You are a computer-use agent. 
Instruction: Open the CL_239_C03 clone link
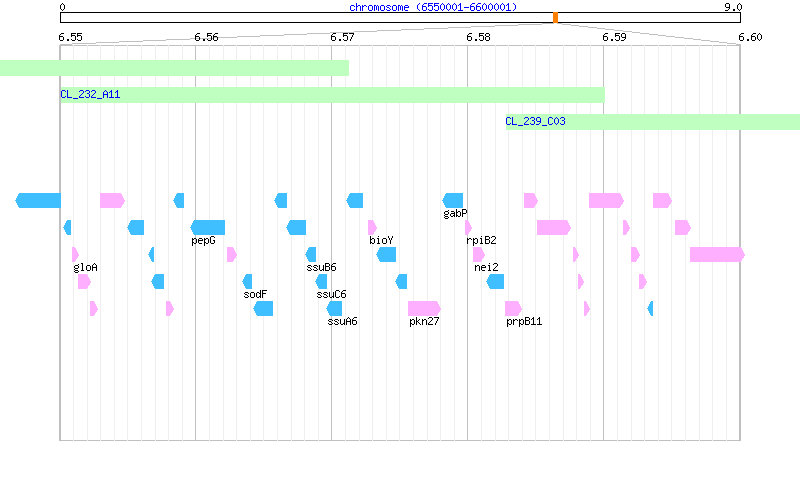coord(535,121)
